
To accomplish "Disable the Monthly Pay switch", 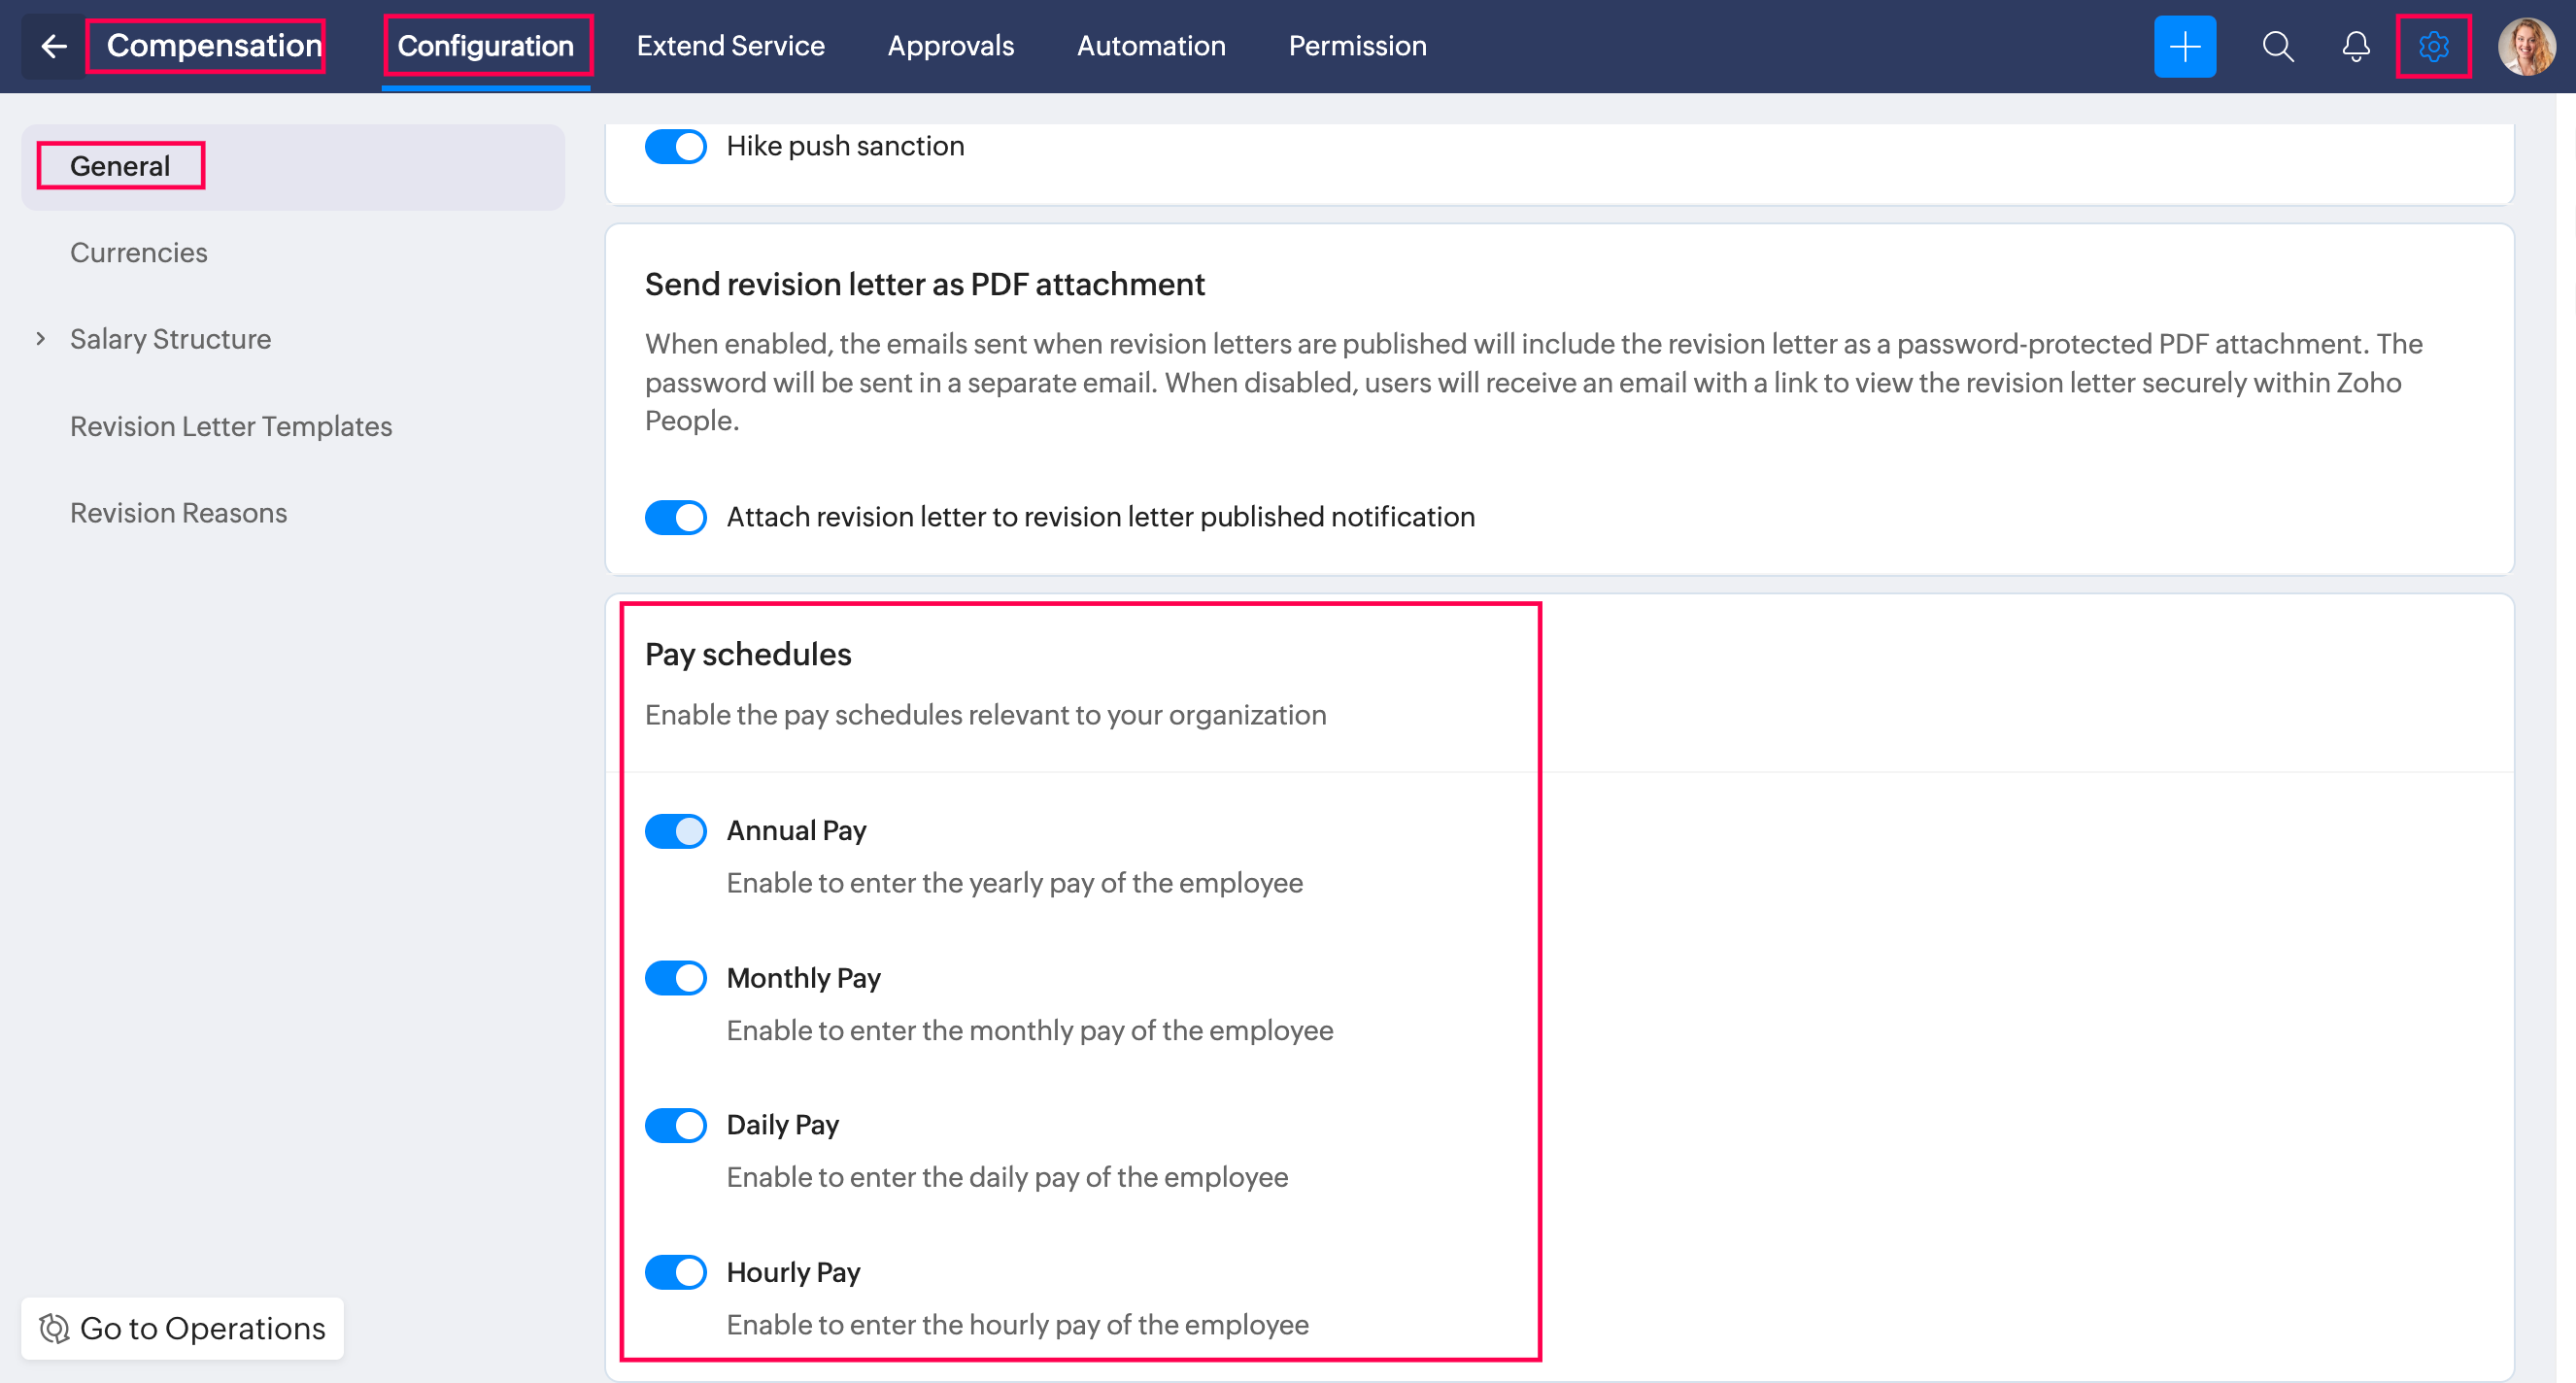I will tap(675, 978).
